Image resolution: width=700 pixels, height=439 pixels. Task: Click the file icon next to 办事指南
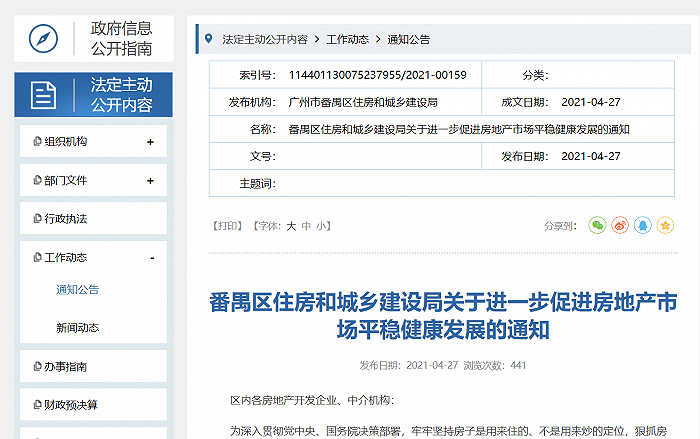[x=38, y=367]
